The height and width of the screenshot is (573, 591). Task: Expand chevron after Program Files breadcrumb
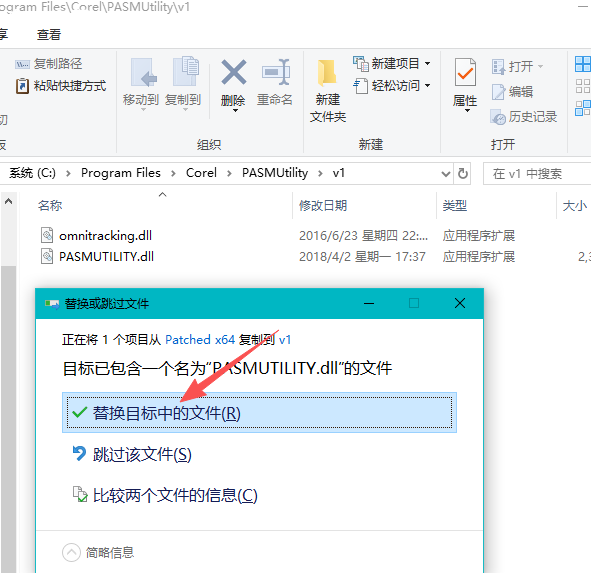pyautogui.click(x=173, y=173)
